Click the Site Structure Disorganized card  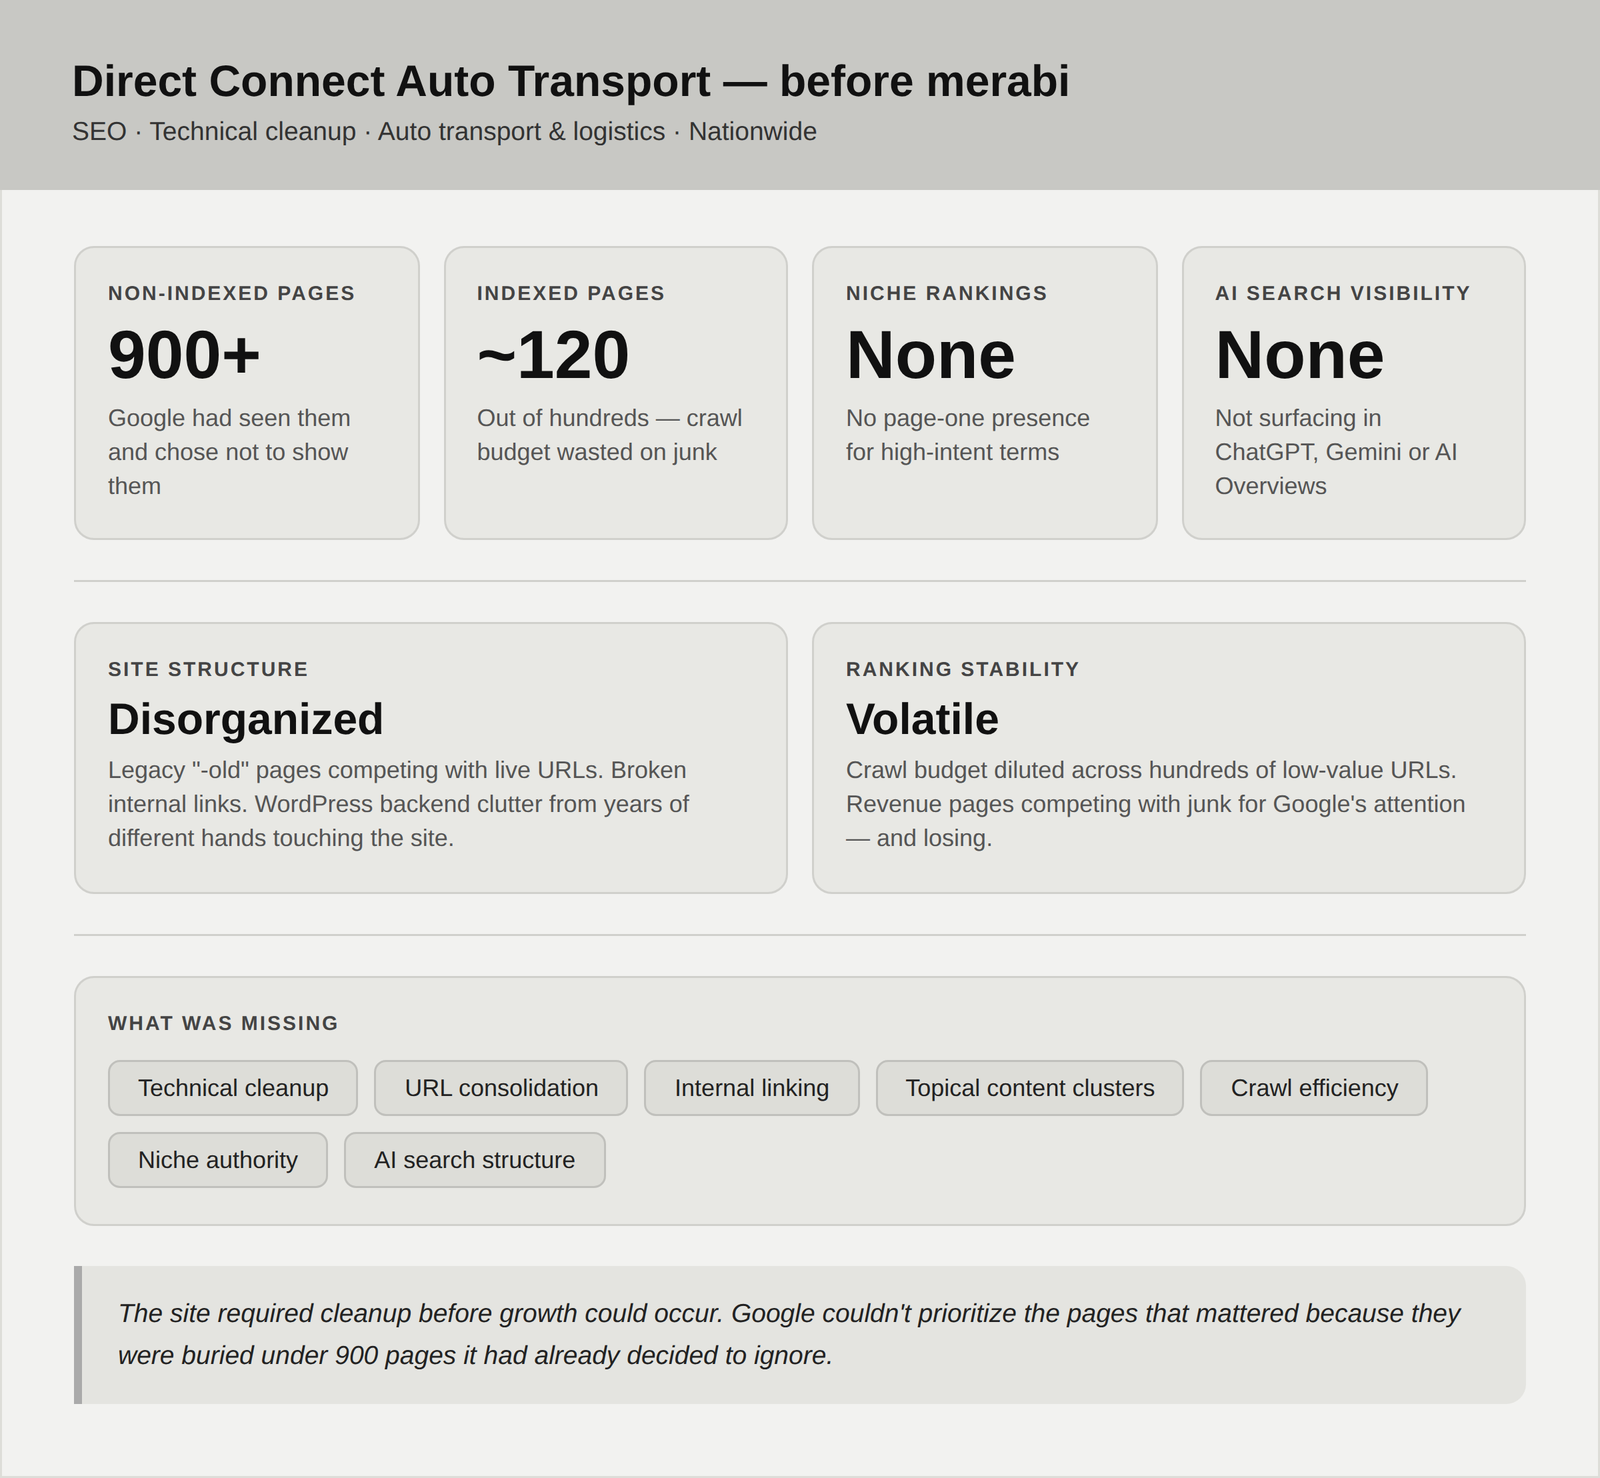[431, 758]
